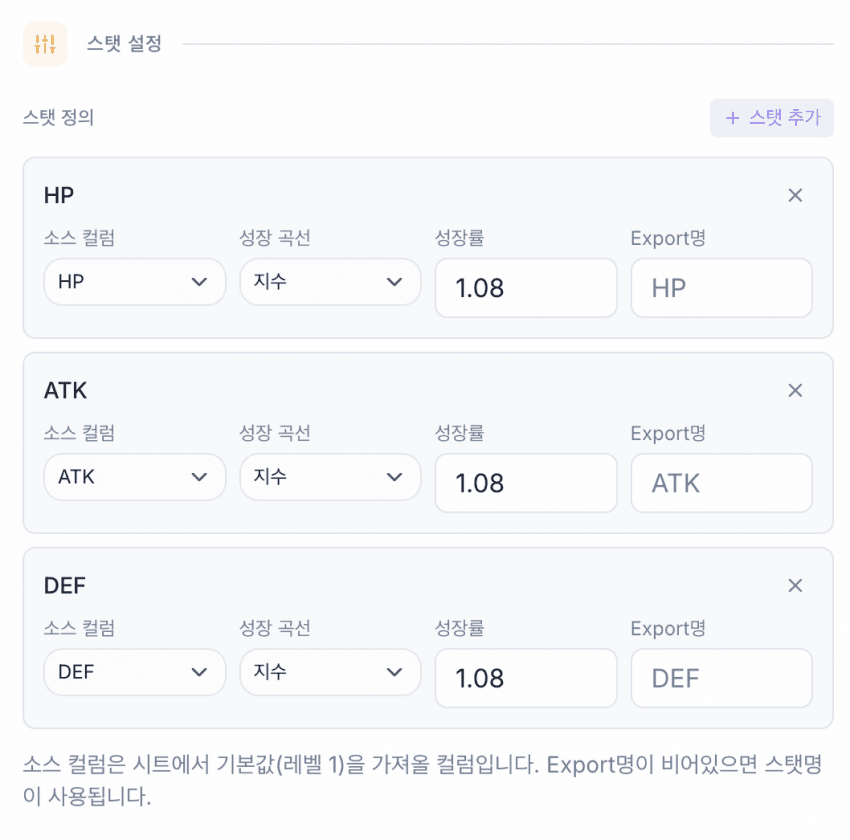The height and width of the screenshot is (840, 850).
Task: Expand the HP growth curve dropdown
Action: tap(330, 282)
